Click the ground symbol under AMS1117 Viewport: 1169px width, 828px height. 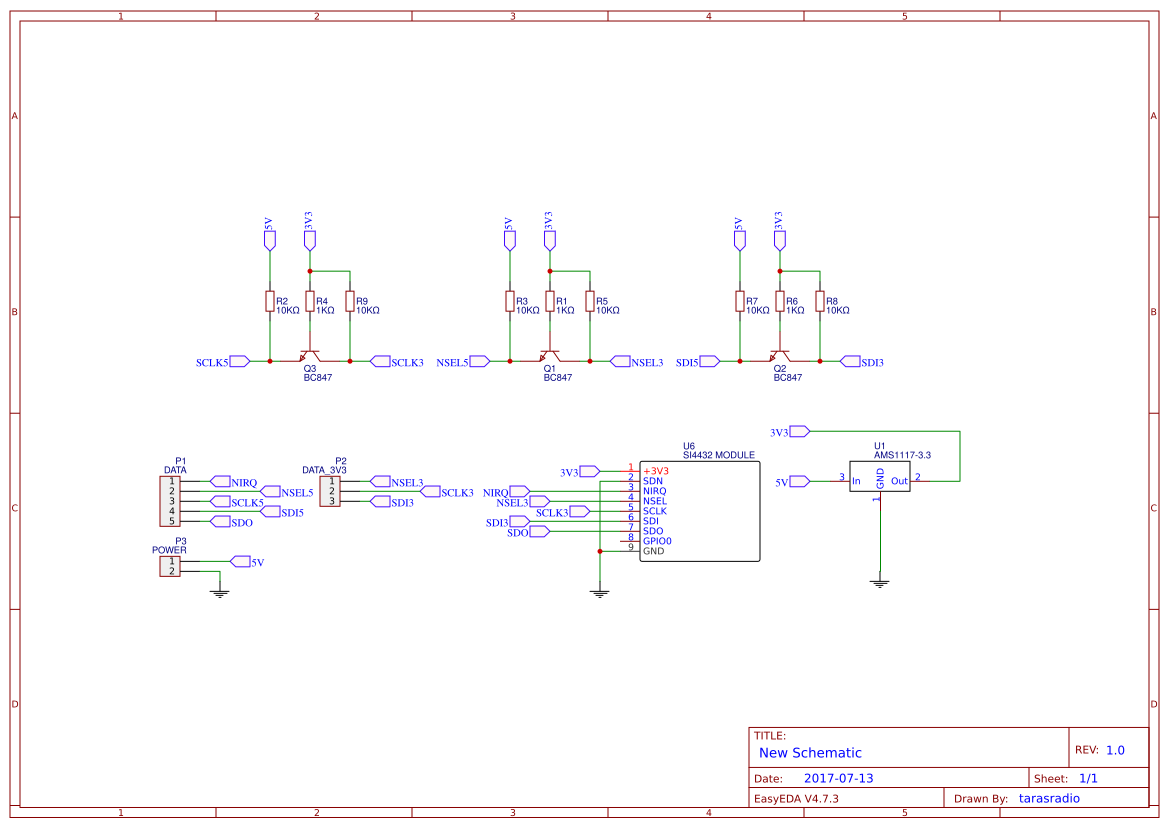[x=880, y=583]
